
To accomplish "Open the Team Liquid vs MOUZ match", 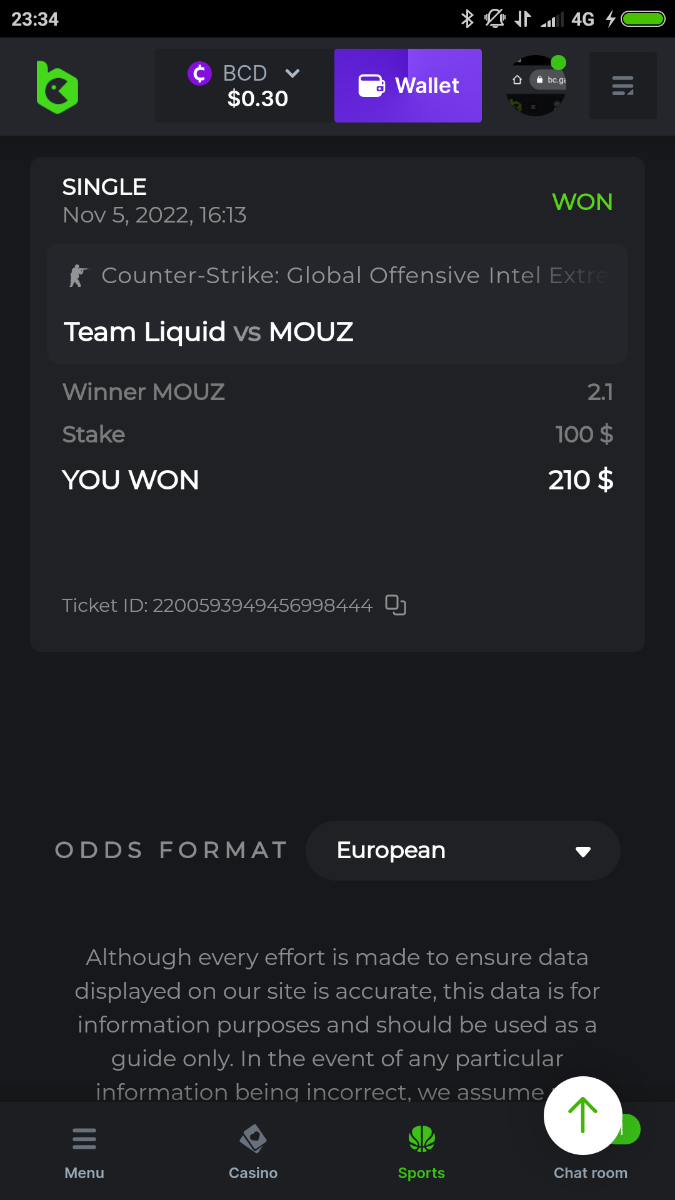I will click(x=209, y=332).
